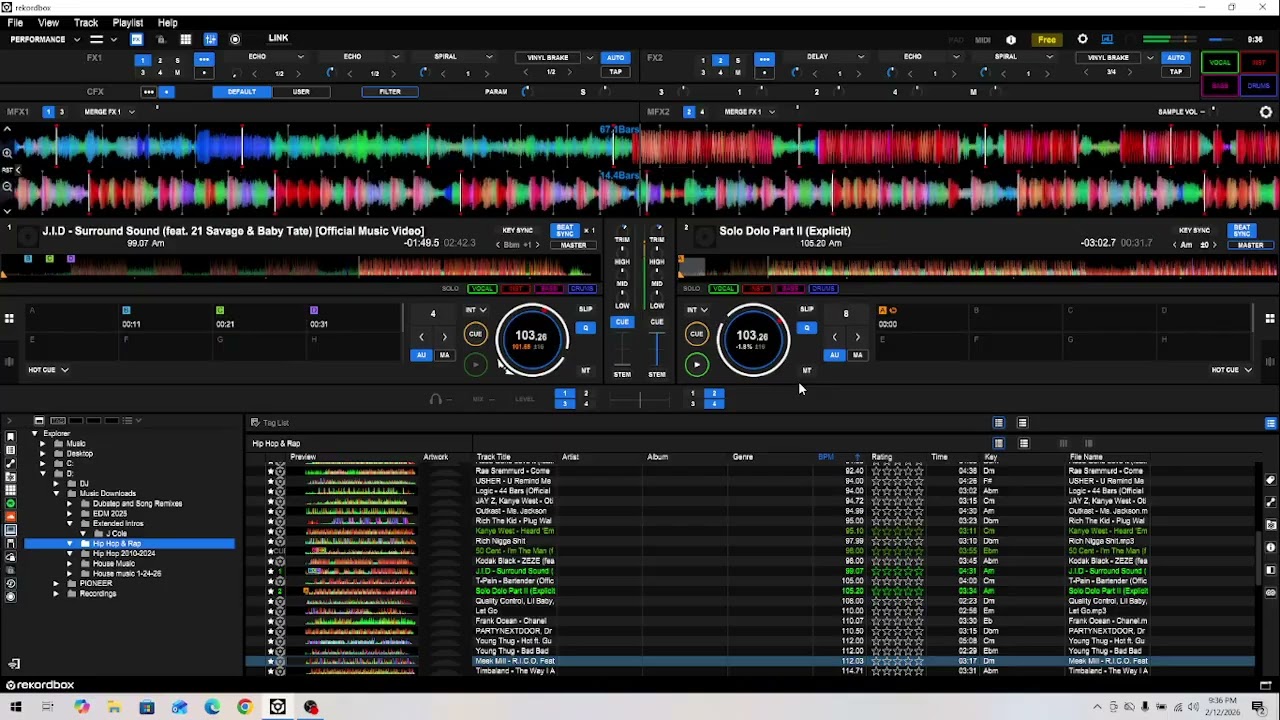Enable Slip mode on deck 2
Screen dimensions: 1280x720
click(x=807, y=309)
